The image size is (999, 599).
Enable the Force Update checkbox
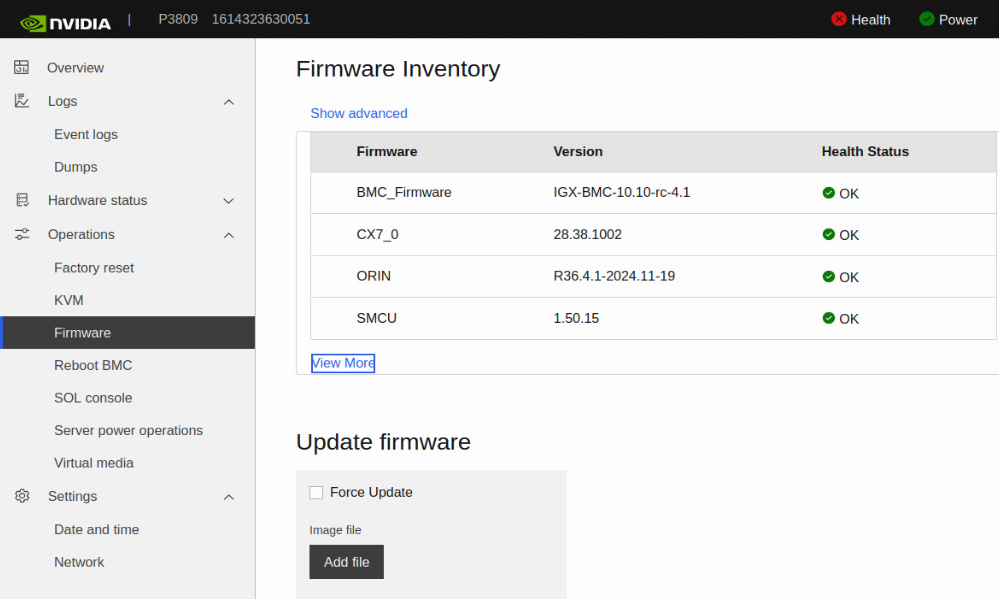[x=316, y=492]
